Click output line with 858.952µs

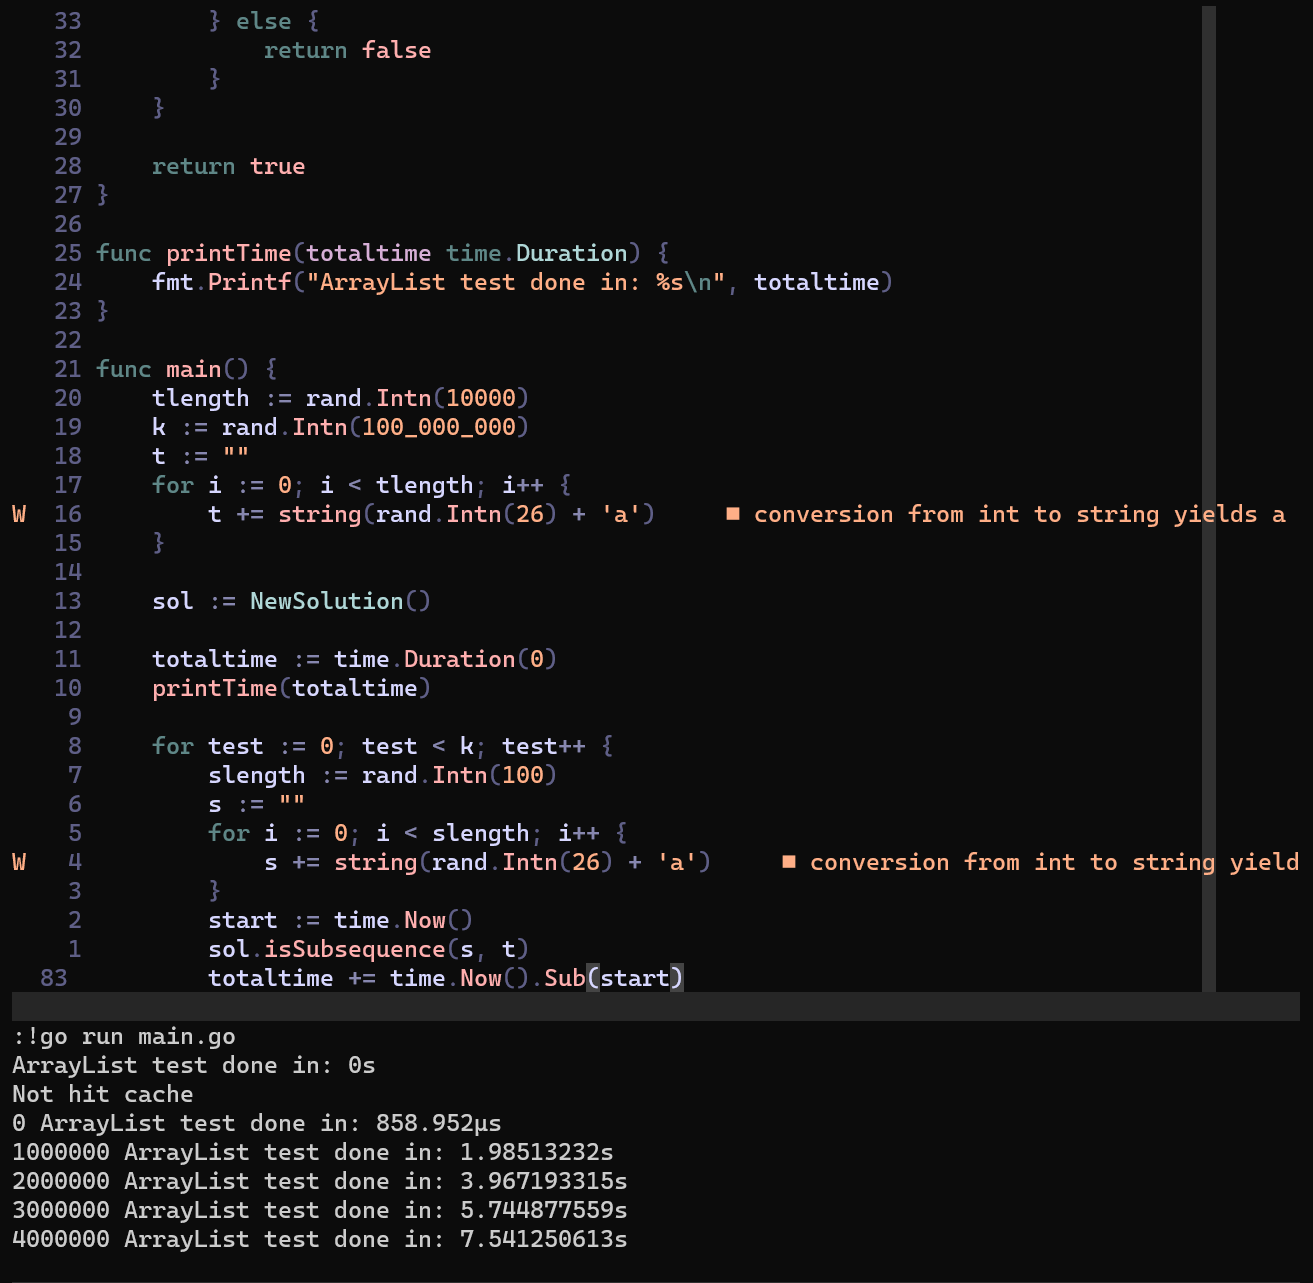257,1124
